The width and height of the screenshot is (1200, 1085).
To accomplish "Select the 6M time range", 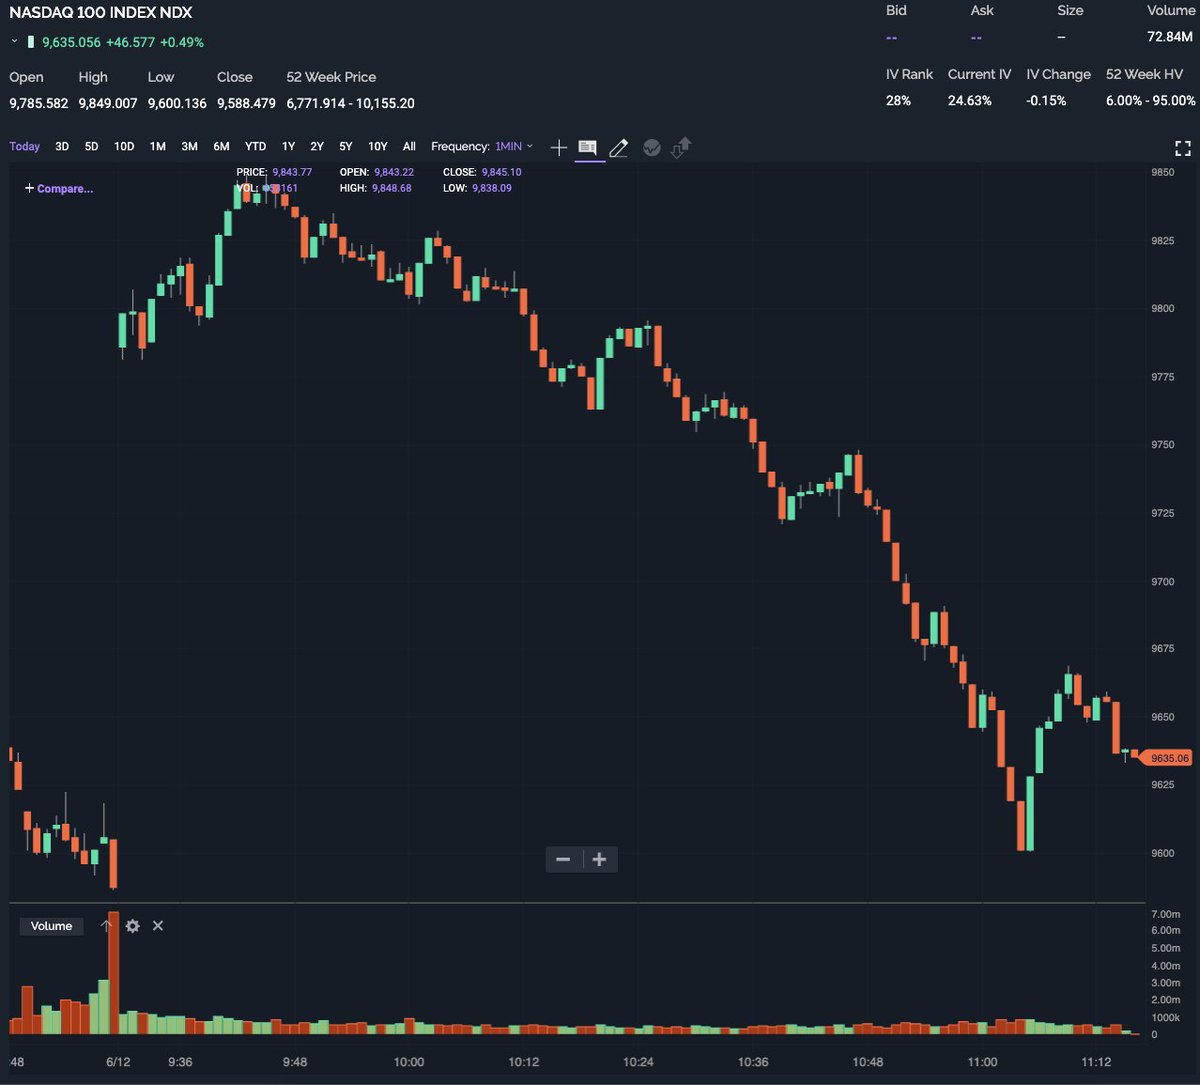I will 221,146.
